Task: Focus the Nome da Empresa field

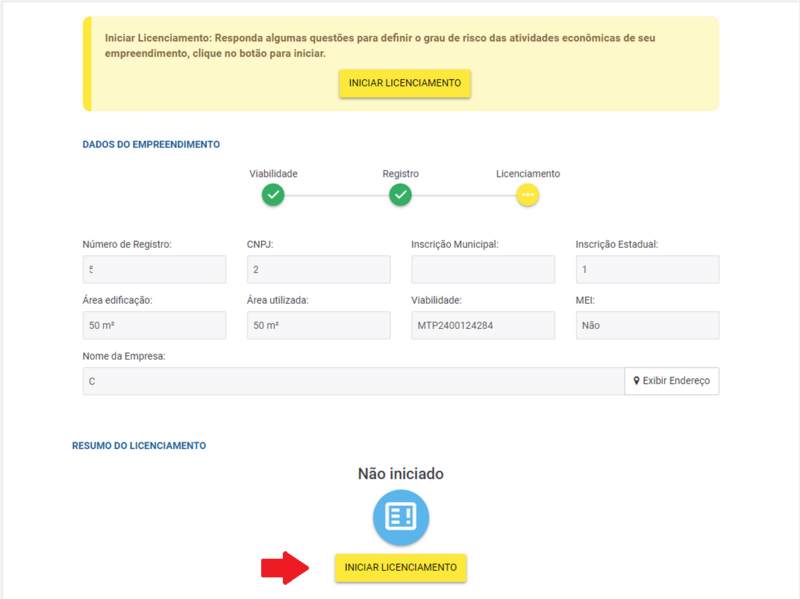Action: 353,381
